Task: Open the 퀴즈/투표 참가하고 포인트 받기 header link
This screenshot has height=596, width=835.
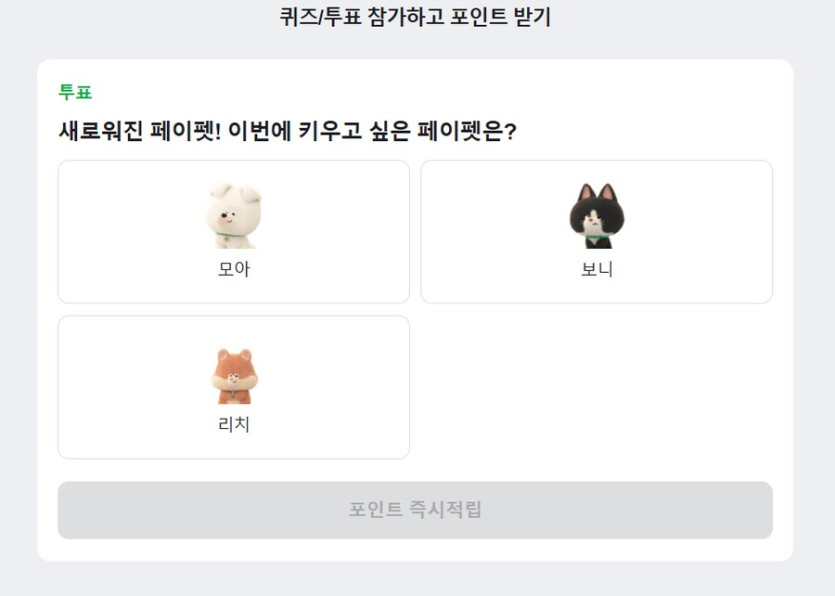Action: 417,17
